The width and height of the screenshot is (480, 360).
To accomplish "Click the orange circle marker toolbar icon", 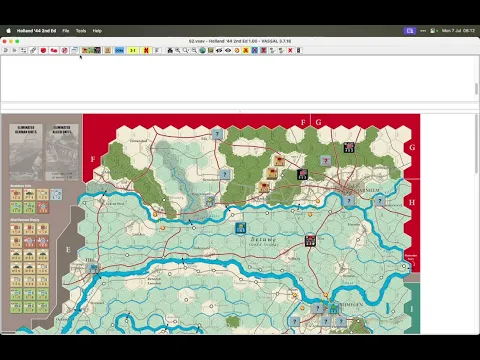I will [237, 50].
